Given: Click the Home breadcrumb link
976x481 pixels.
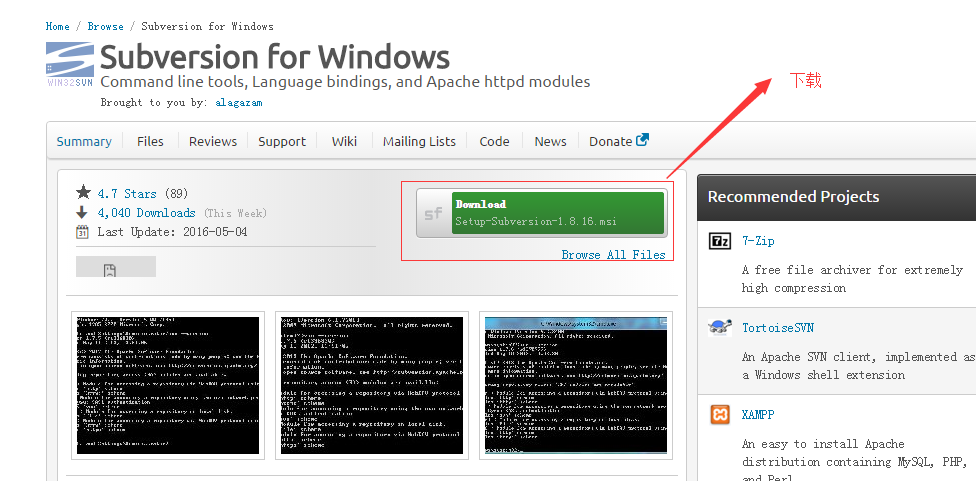Looking at the screenshot, I should [57, 26].
